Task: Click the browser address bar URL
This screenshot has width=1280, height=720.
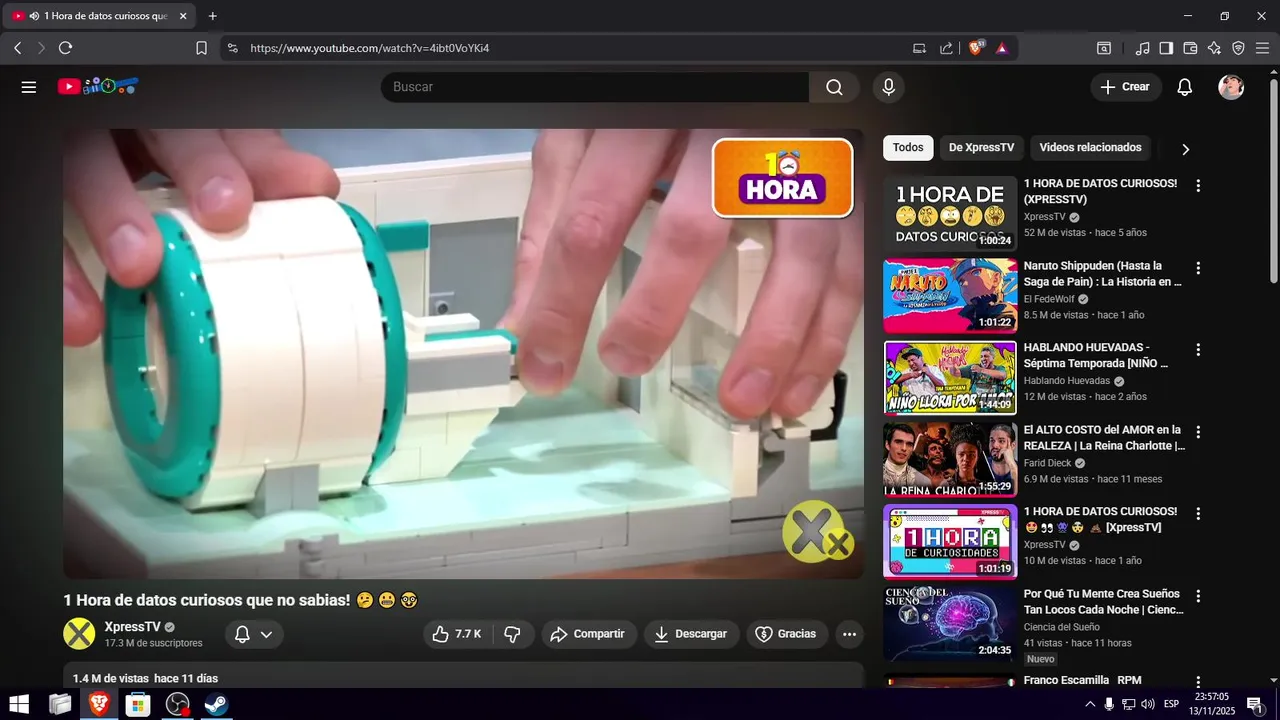Action: [370, 48]
